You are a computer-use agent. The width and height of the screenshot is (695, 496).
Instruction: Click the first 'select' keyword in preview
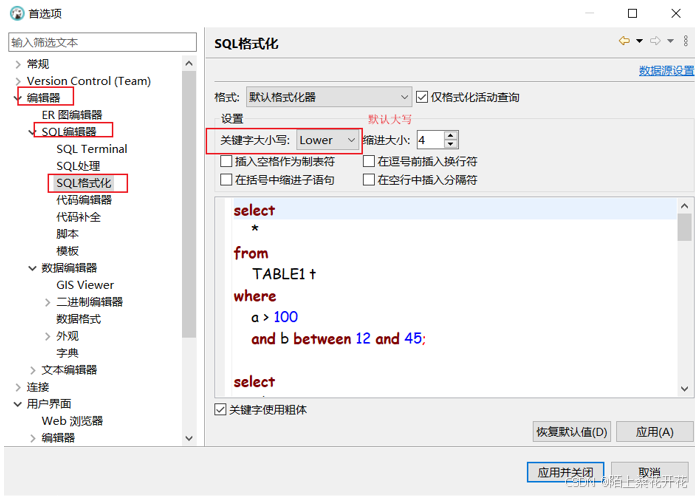pyautogui.click(x=254, y=210)
